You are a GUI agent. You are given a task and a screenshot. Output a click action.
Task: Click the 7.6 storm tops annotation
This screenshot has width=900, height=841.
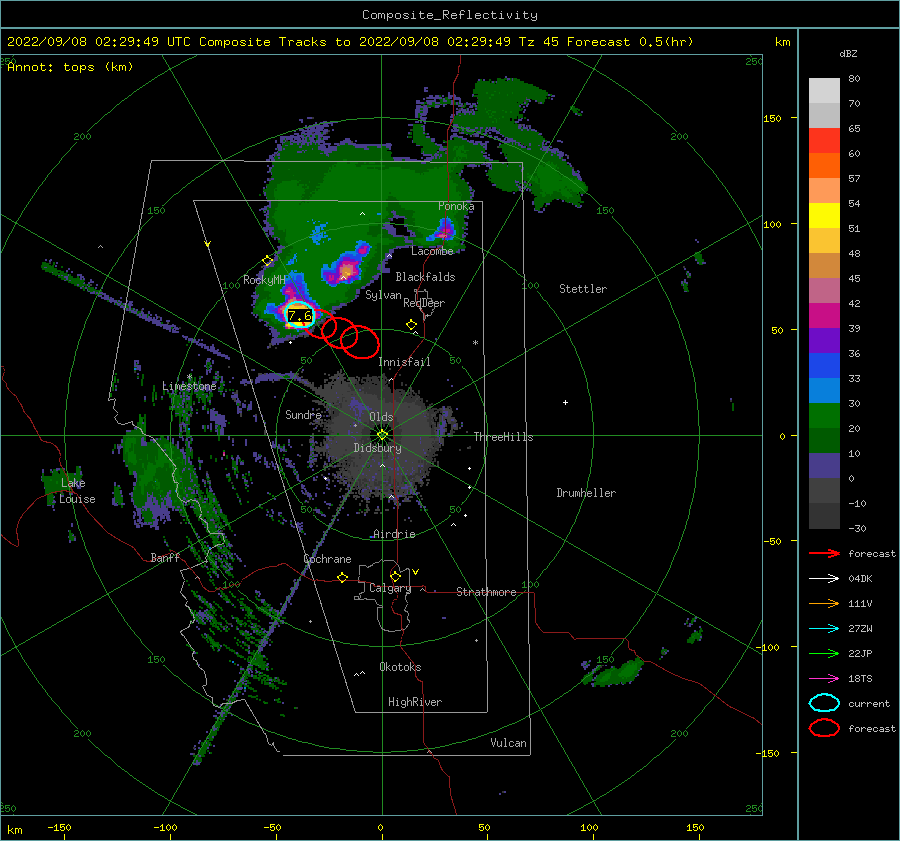[300, 315]
